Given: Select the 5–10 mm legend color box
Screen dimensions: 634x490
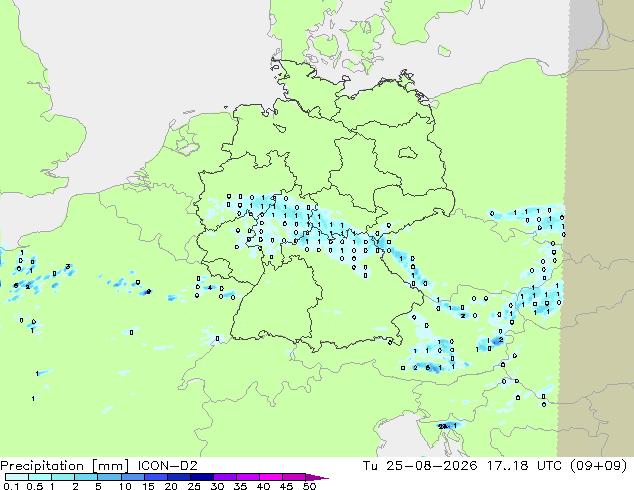Looking at the screenshot, I should pos(109,477).
